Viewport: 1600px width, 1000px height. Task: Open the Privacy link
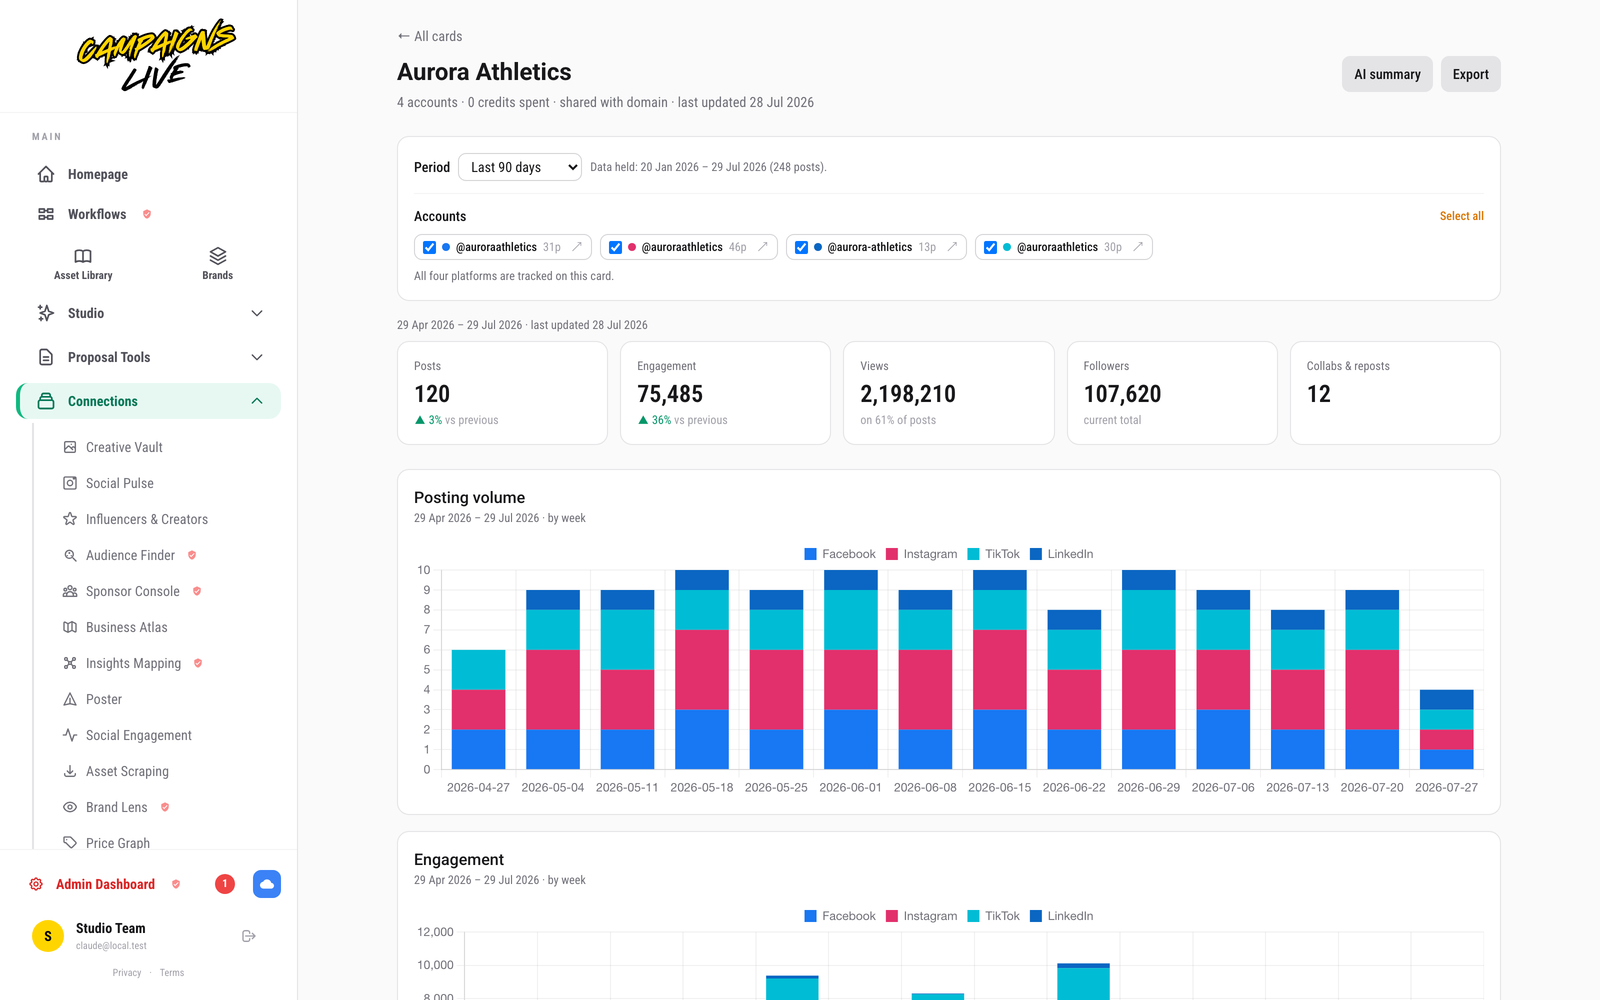tap(127, 973)
